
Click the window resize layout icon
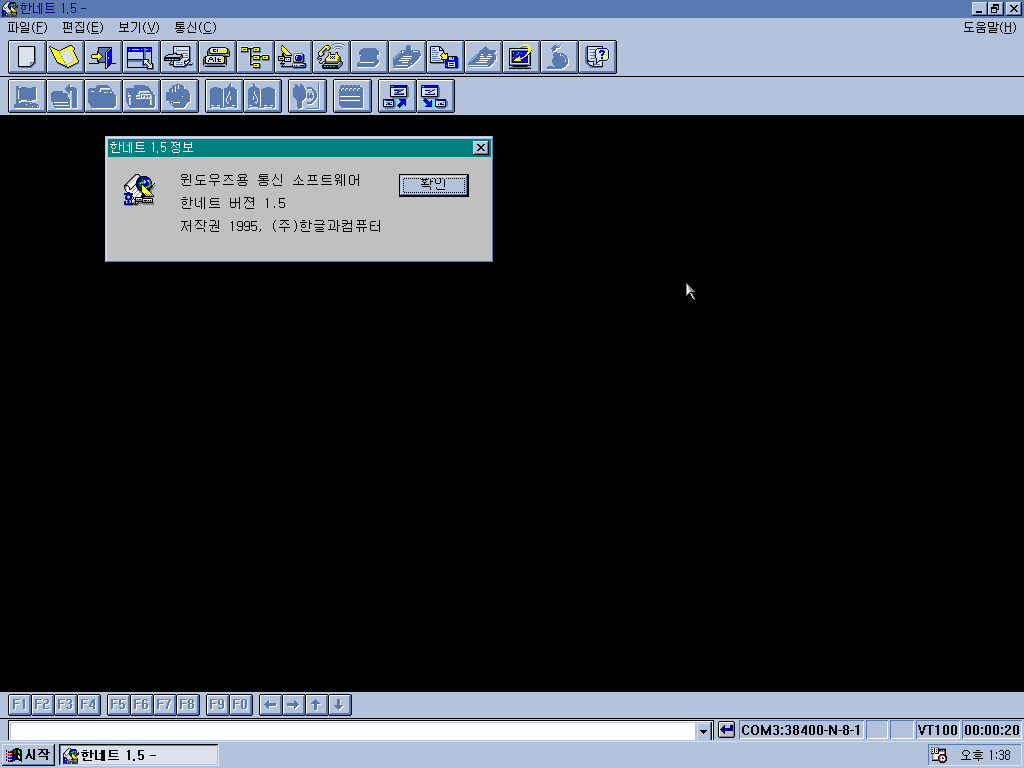140,57
